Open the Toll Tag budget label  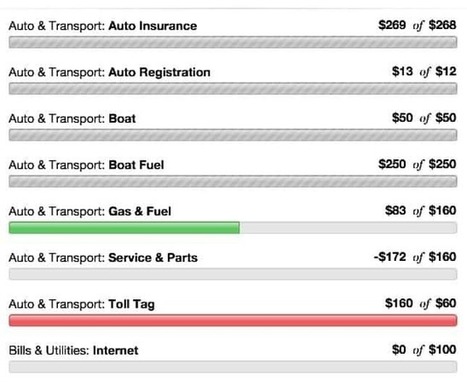[82, 304]
